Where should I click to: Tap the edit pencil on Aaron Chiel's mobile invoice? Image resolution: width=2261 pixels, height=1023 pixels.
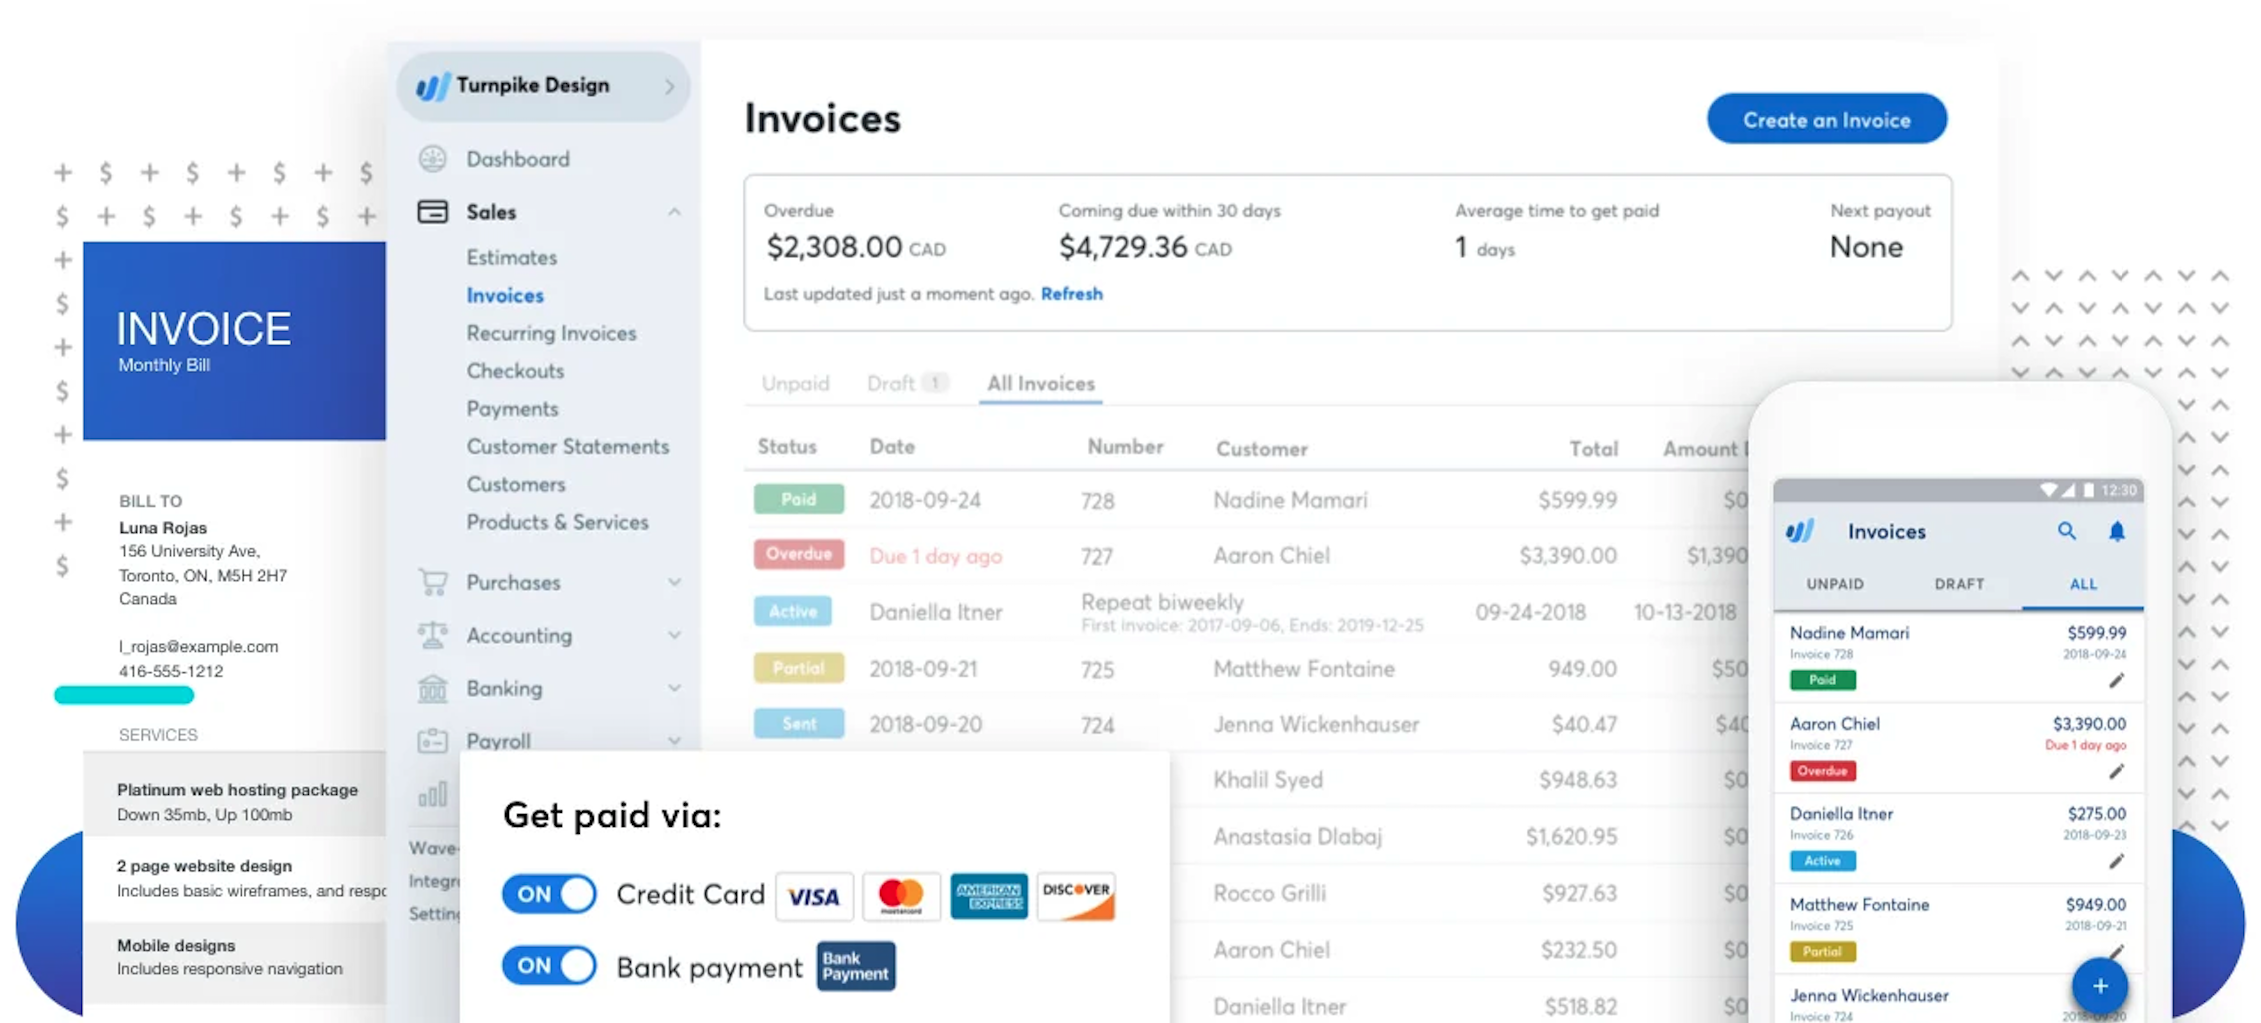2116,772
